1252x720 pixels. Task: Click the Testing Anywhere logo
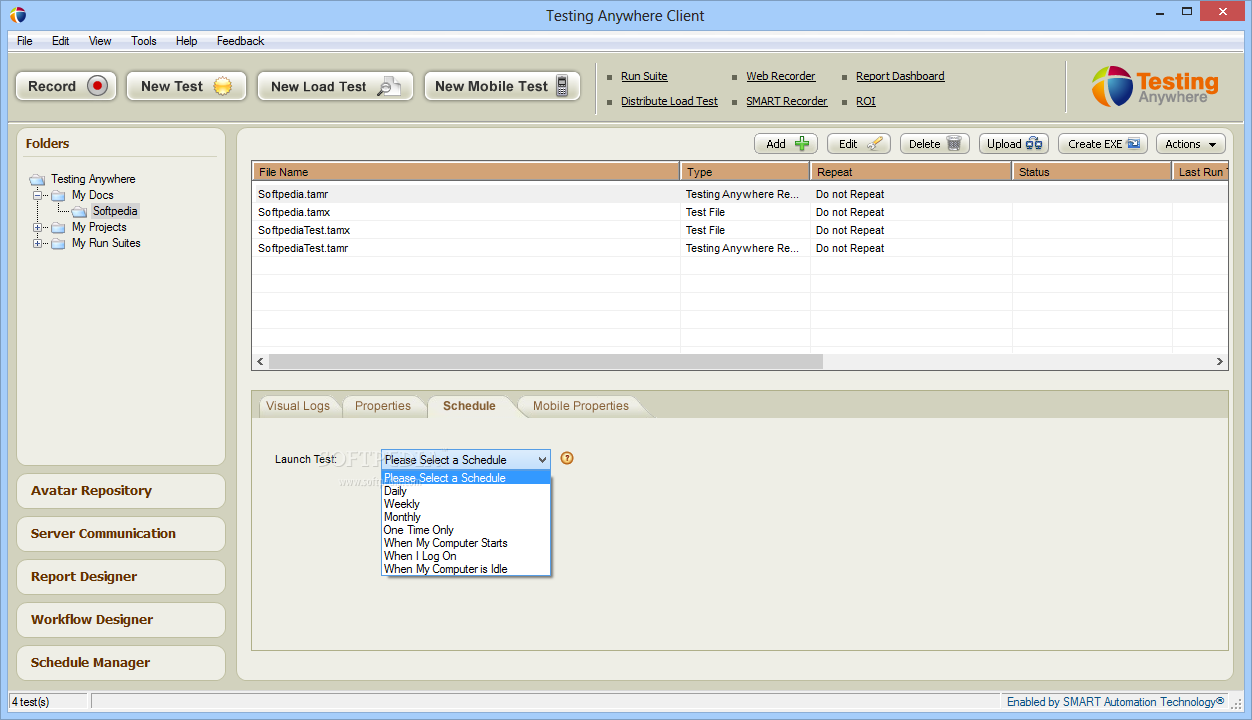point(1155,86)
